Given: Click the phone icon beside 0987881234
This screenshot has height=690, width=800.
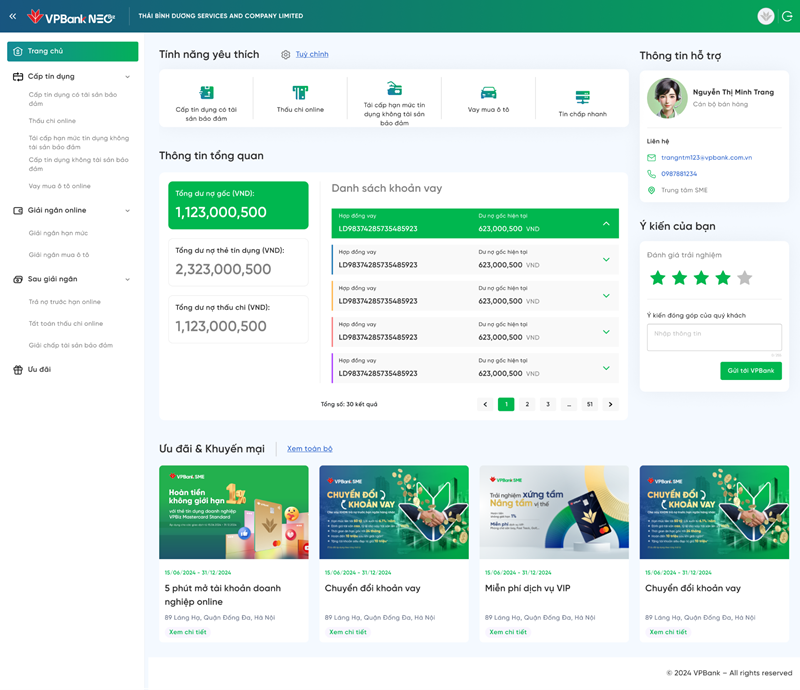Looking at the screenshot, I should [x=652, y=174].
